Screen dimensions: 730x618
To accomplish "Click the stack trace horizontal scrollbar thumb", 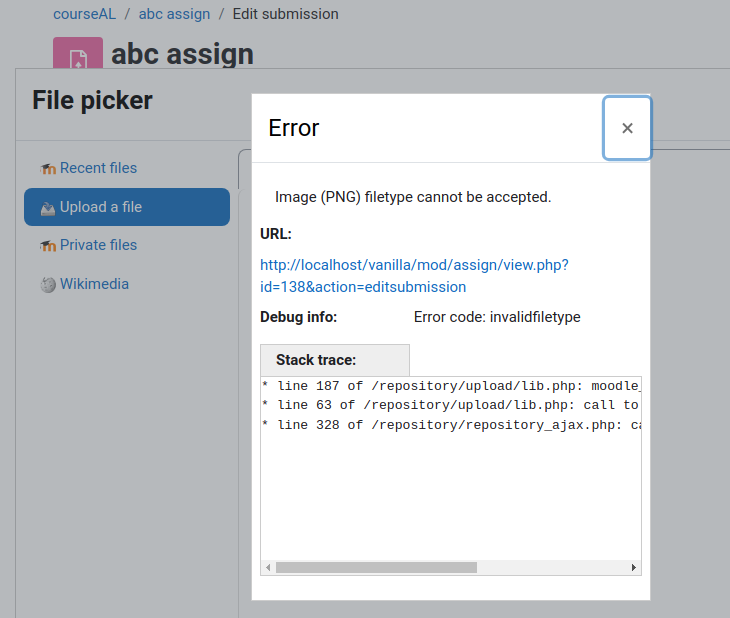I will pyautogui.click(x=376, y=567).
